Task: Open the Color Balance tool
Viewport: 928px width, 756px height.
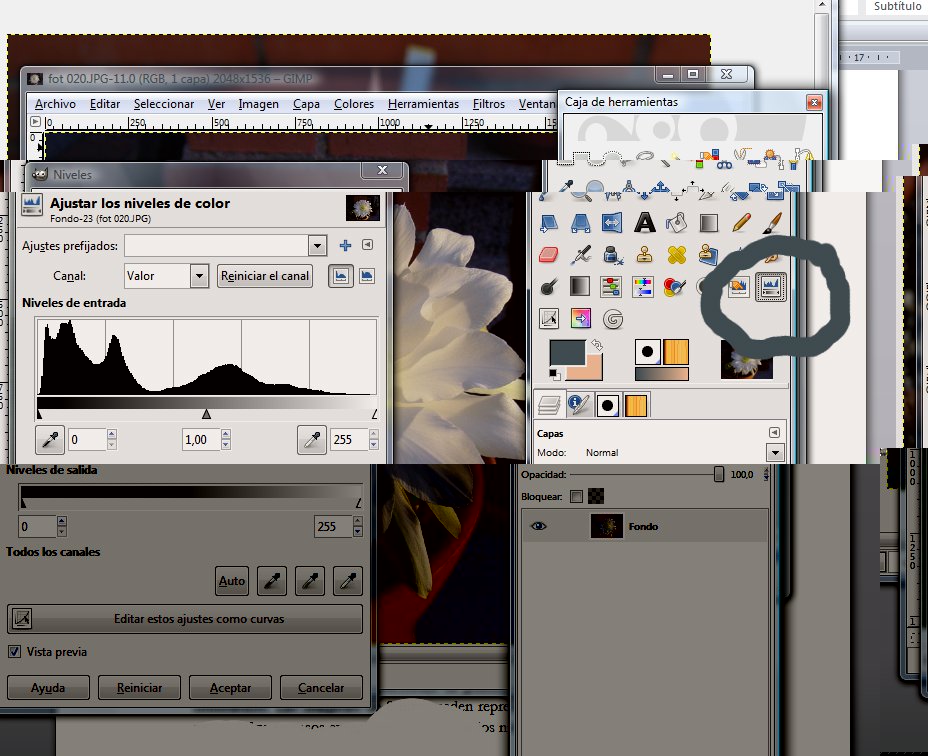Action: [x=611, y=287]
